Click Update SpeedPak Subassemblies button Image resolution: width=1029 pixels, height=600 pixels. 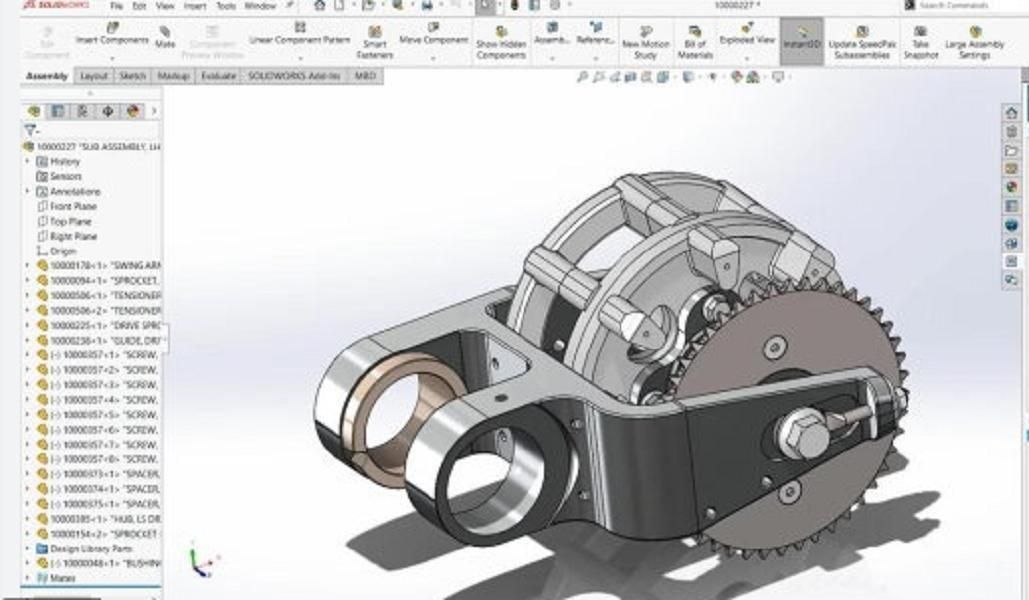861,44
